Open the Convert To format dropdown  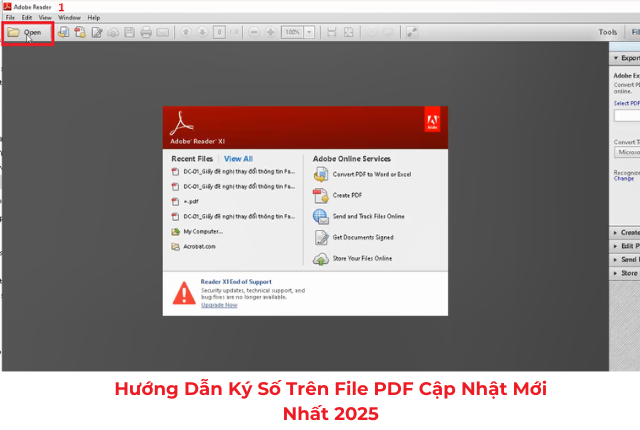coord(627,152)
